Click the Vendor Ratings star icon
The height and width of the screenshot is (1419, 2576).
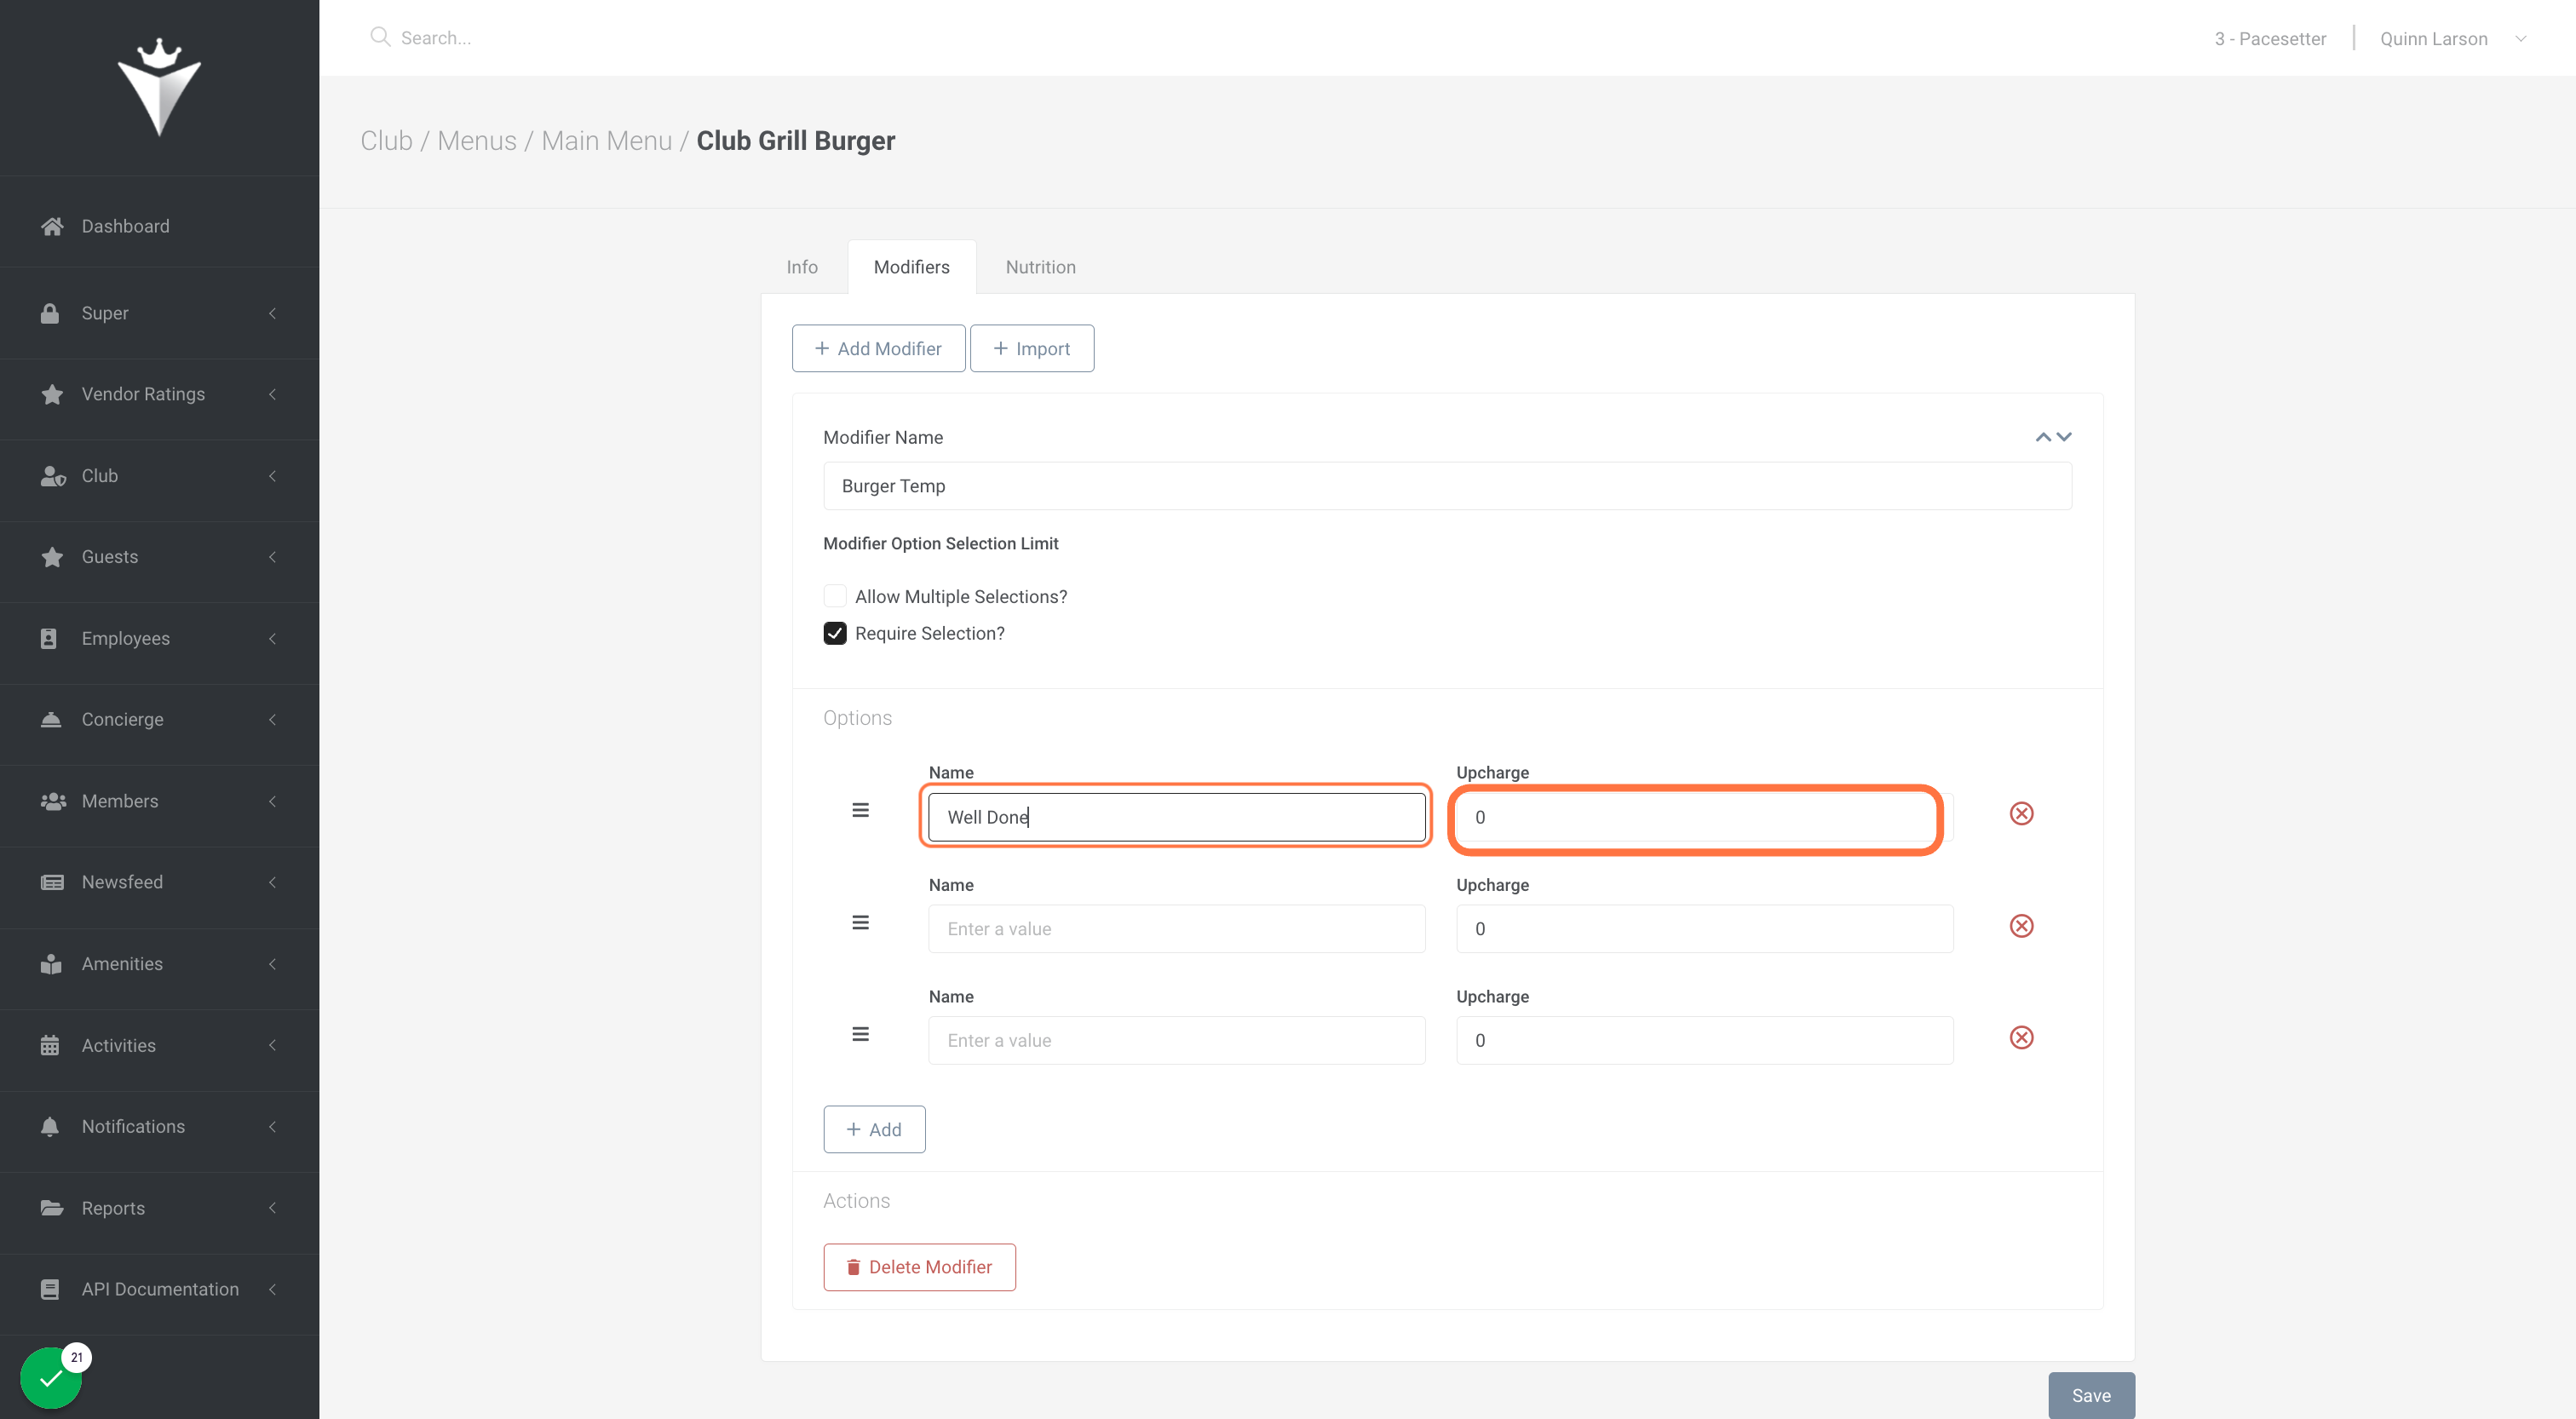52,394
